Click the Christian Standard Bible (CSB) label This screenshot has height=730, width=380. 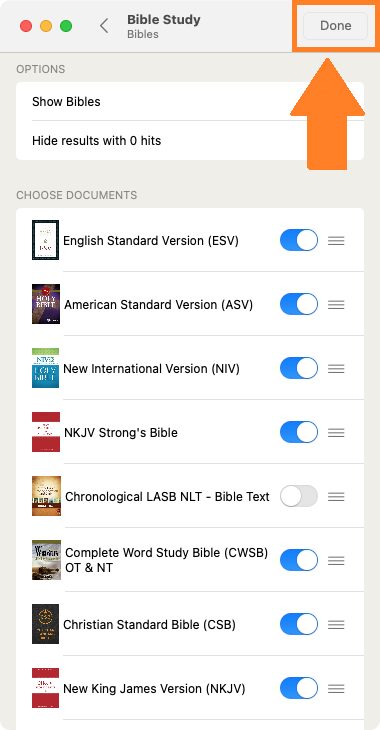click(149, 624)
